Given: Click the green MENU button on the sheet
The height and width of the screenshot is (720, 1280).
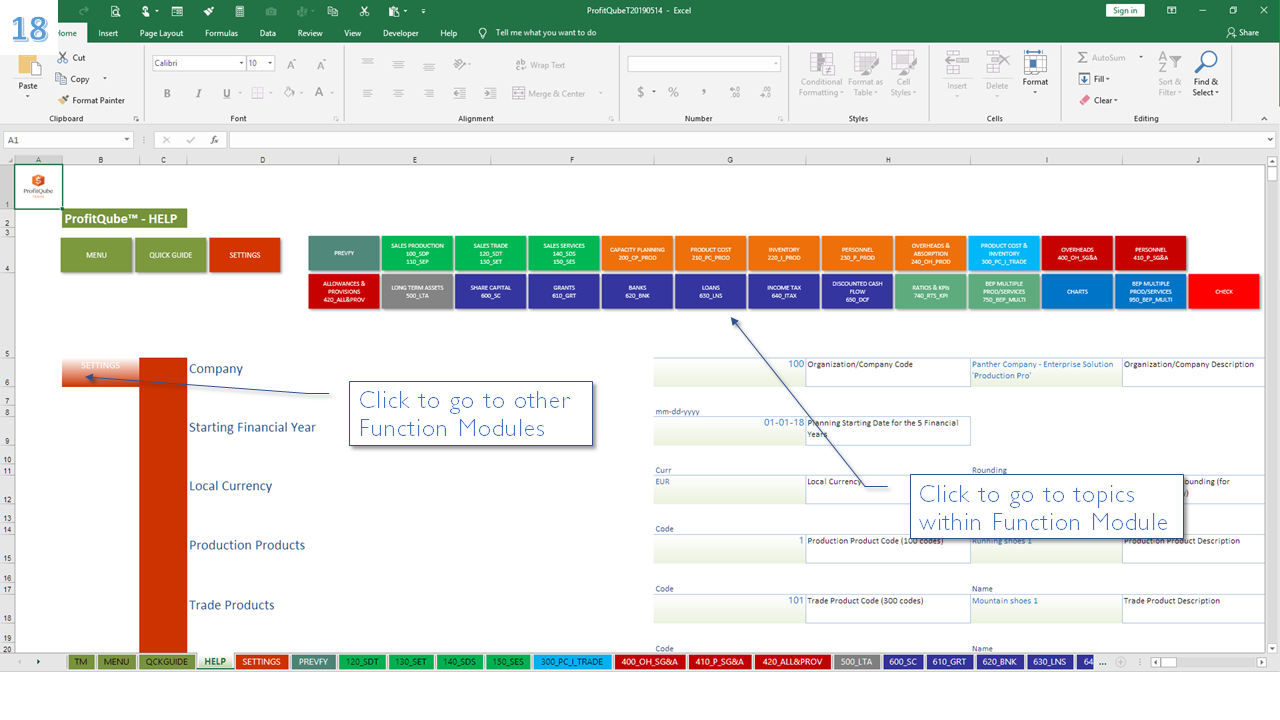Looking at the screenshot, I should [96, 255].
